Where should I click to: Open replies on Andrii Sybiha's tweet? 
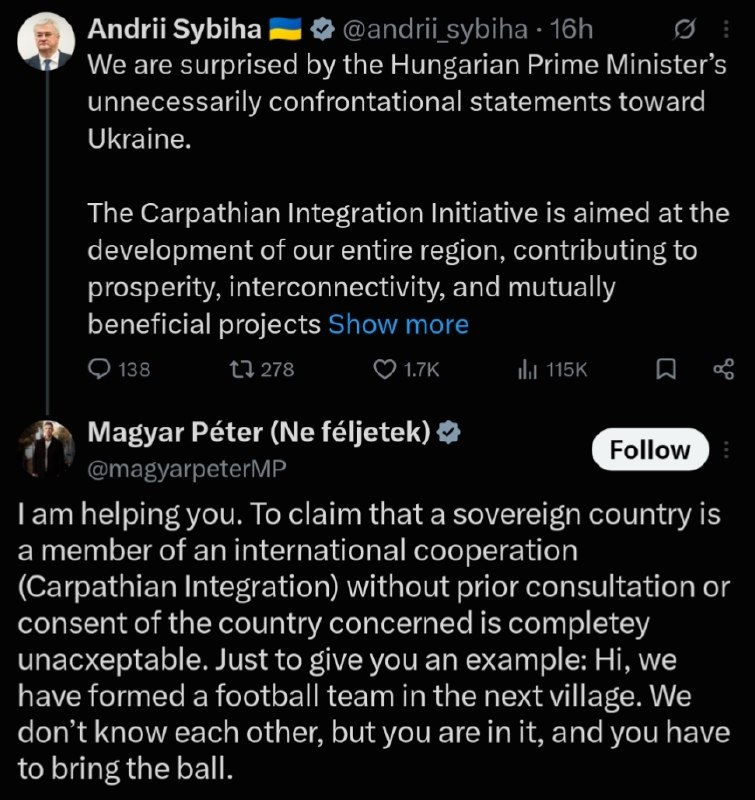click(x=119, y=369)
